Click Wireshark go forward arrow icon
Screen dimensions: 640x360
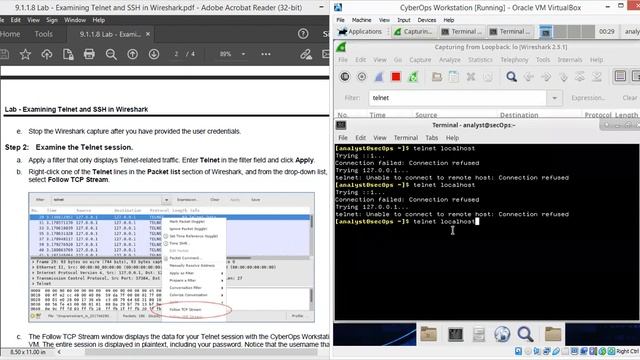click(x=546, y=77)
